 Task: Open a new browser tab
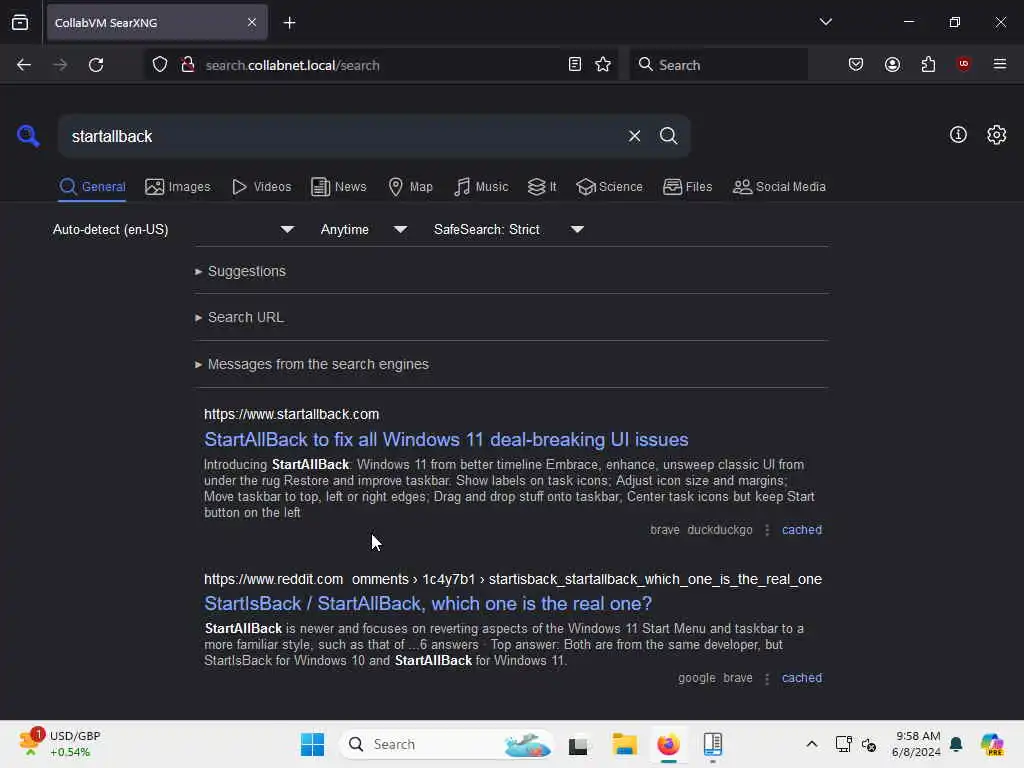click(289, 23)
